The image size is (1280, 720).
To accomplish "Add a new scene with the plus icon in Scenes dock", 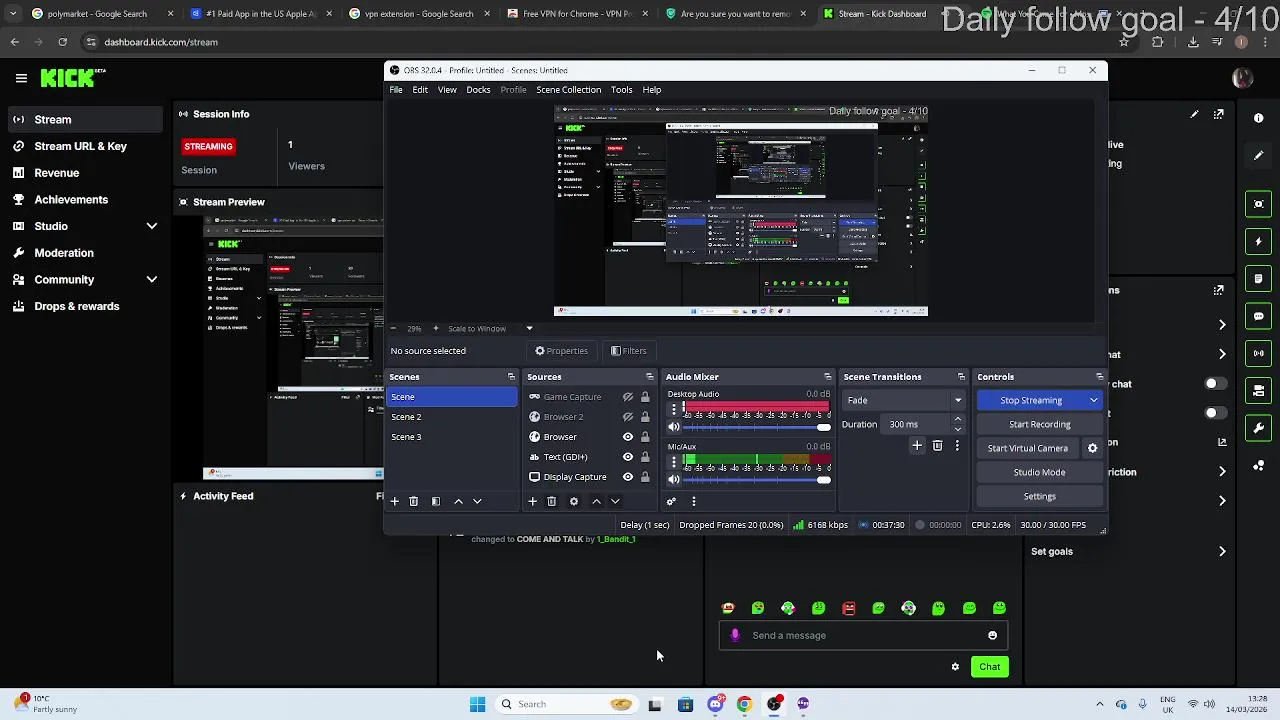I will [x=394, y=501].
